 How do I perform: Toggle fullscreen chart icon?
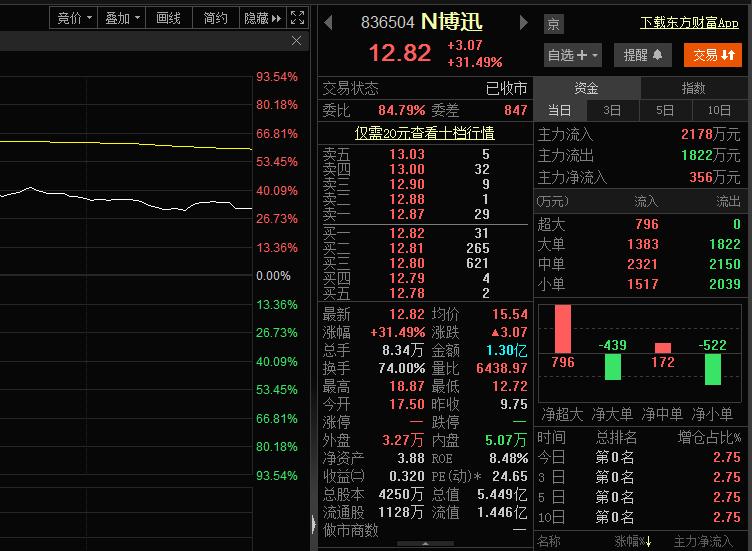click(297, 18)
